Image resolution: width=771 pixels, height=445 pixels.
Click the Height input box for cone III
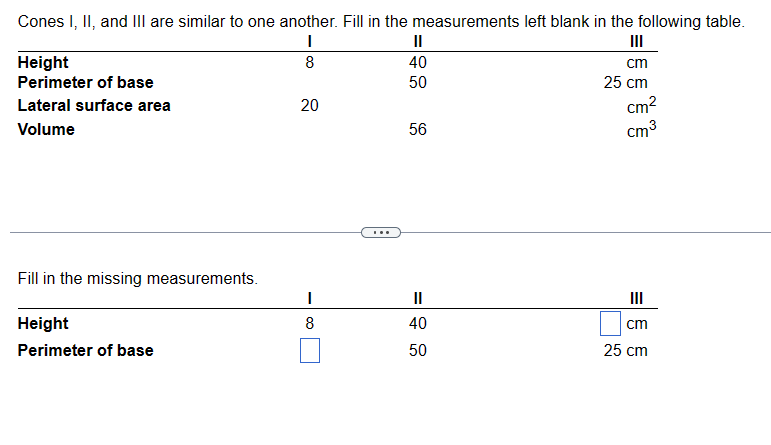coord(610,324)
